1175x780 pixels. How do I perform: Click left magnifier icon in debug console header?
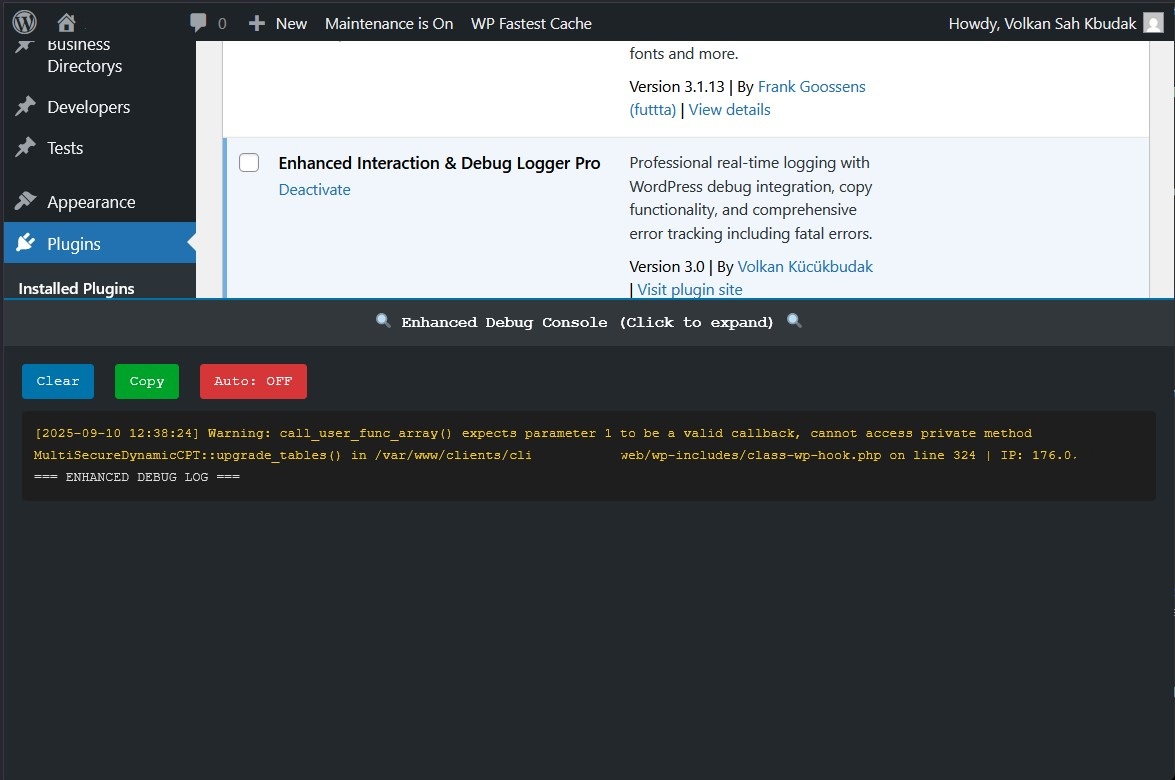coord(383,321)
